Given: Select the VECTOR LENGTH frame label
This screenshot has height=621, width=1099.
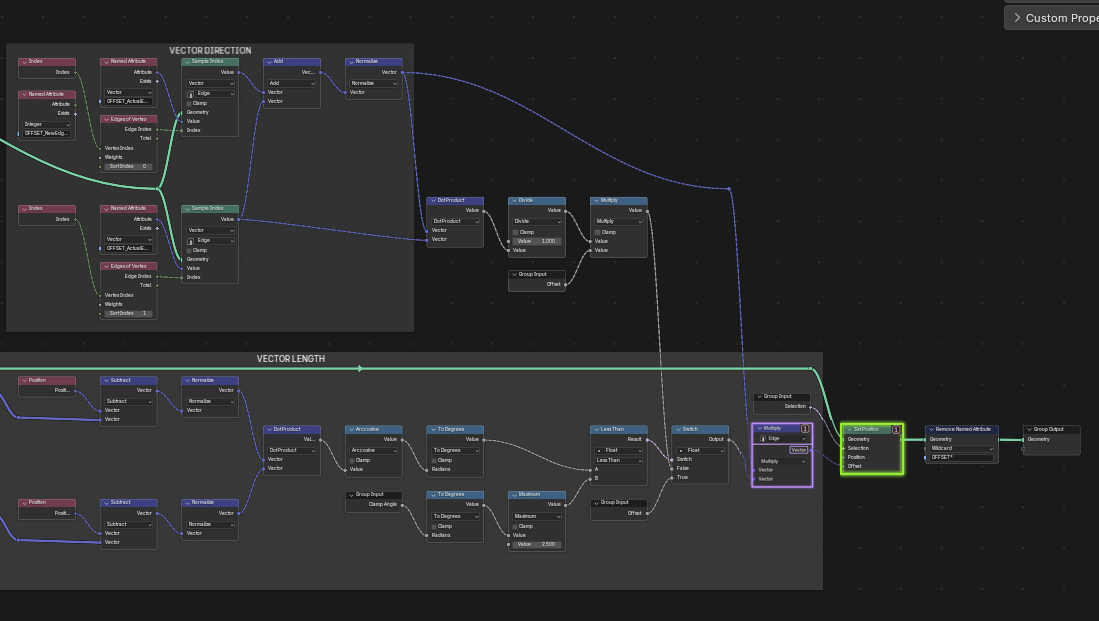Looking at the screenshot, I should click(x=291, y=359).
